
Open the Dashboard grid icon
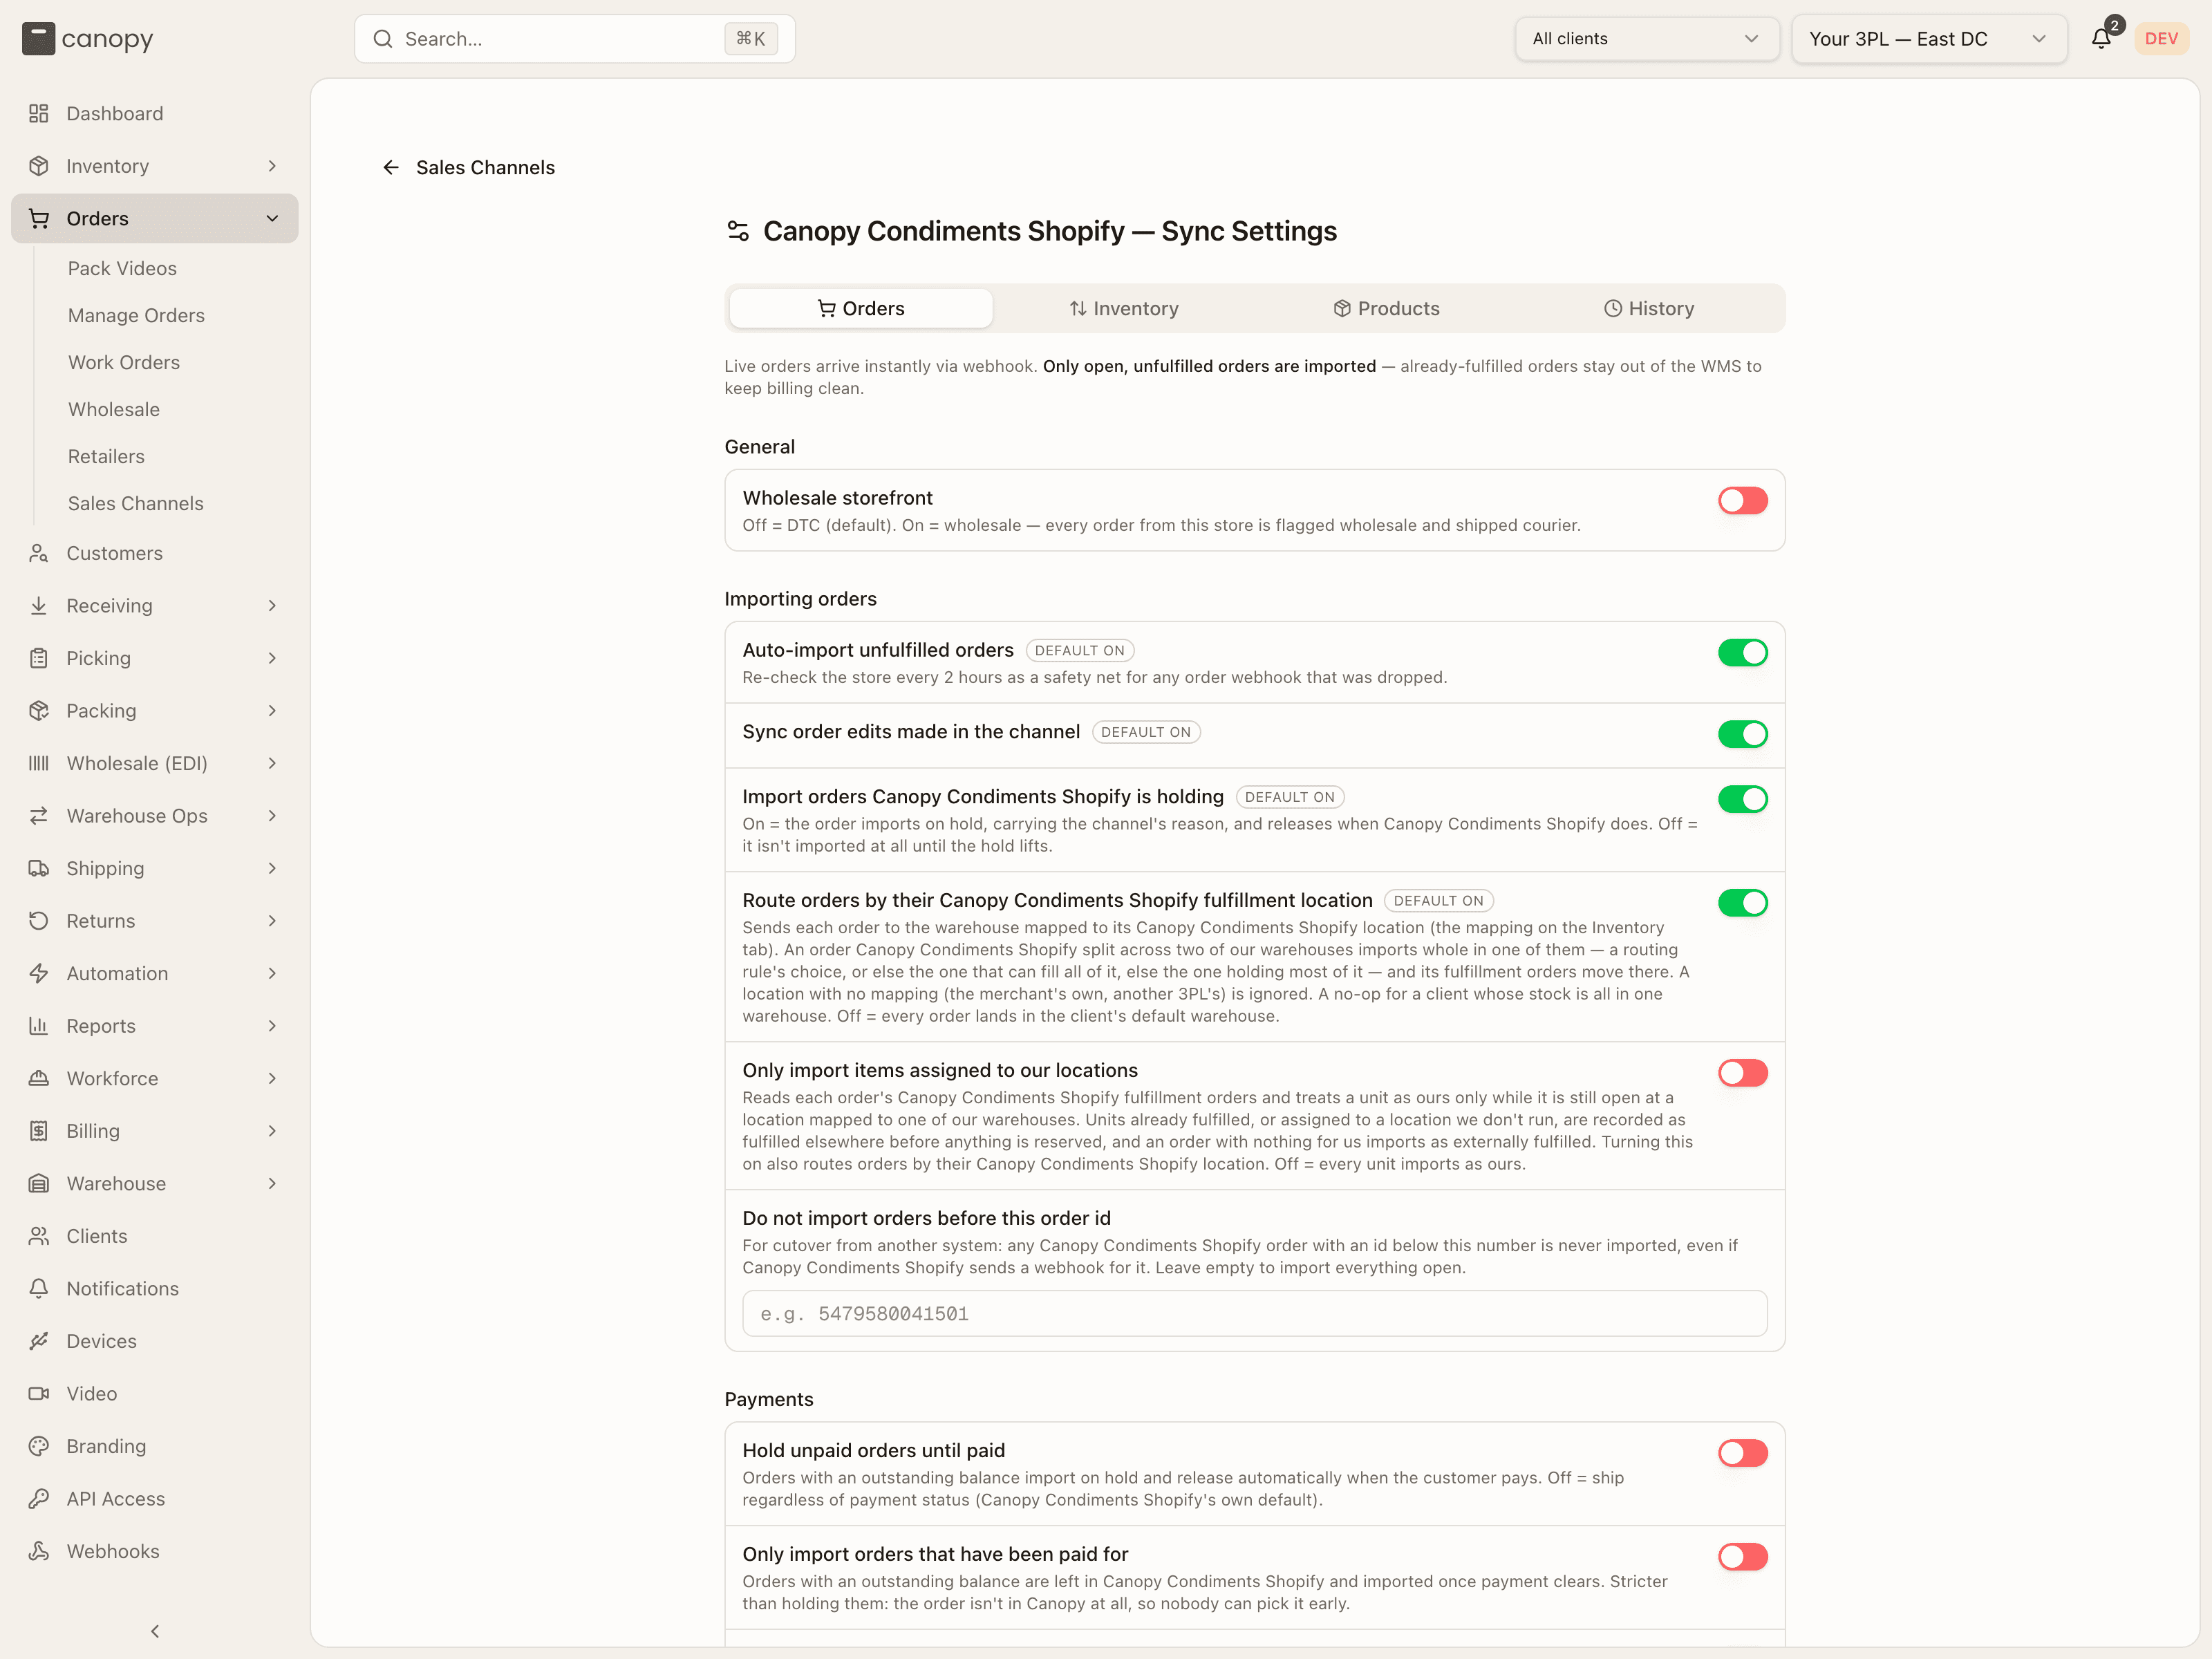point(39,113)
